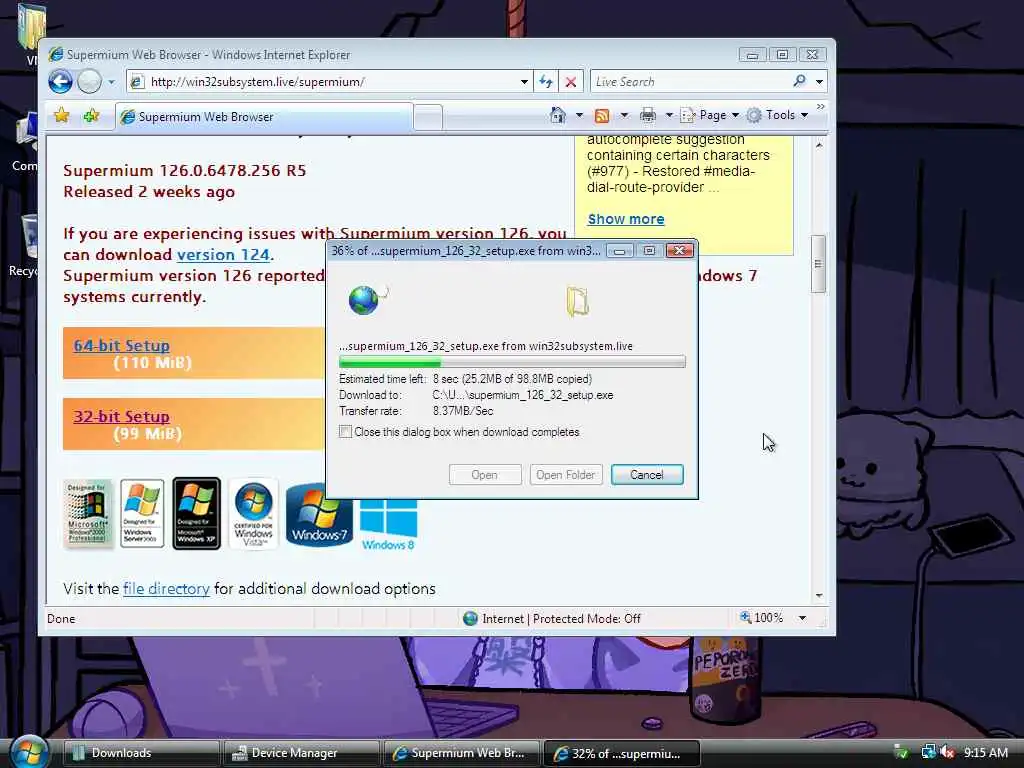Viewport: 1024px width, 768px height.
Task: Open the recent pages dropdown beside Forward
Action: pyautogui.click(x=111, y=82)
